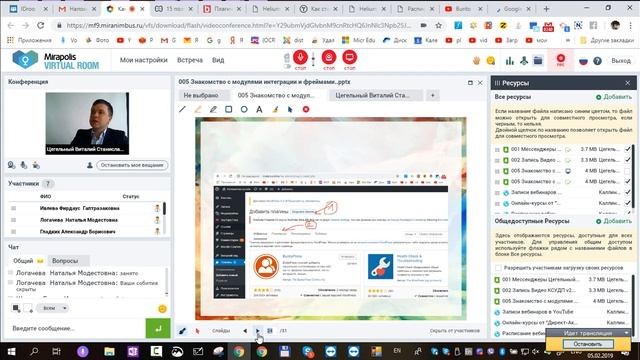The image size is (640, 360).
Task: Click Добавить in Общедоступные Ресурсы
Action: pos(613,221)
